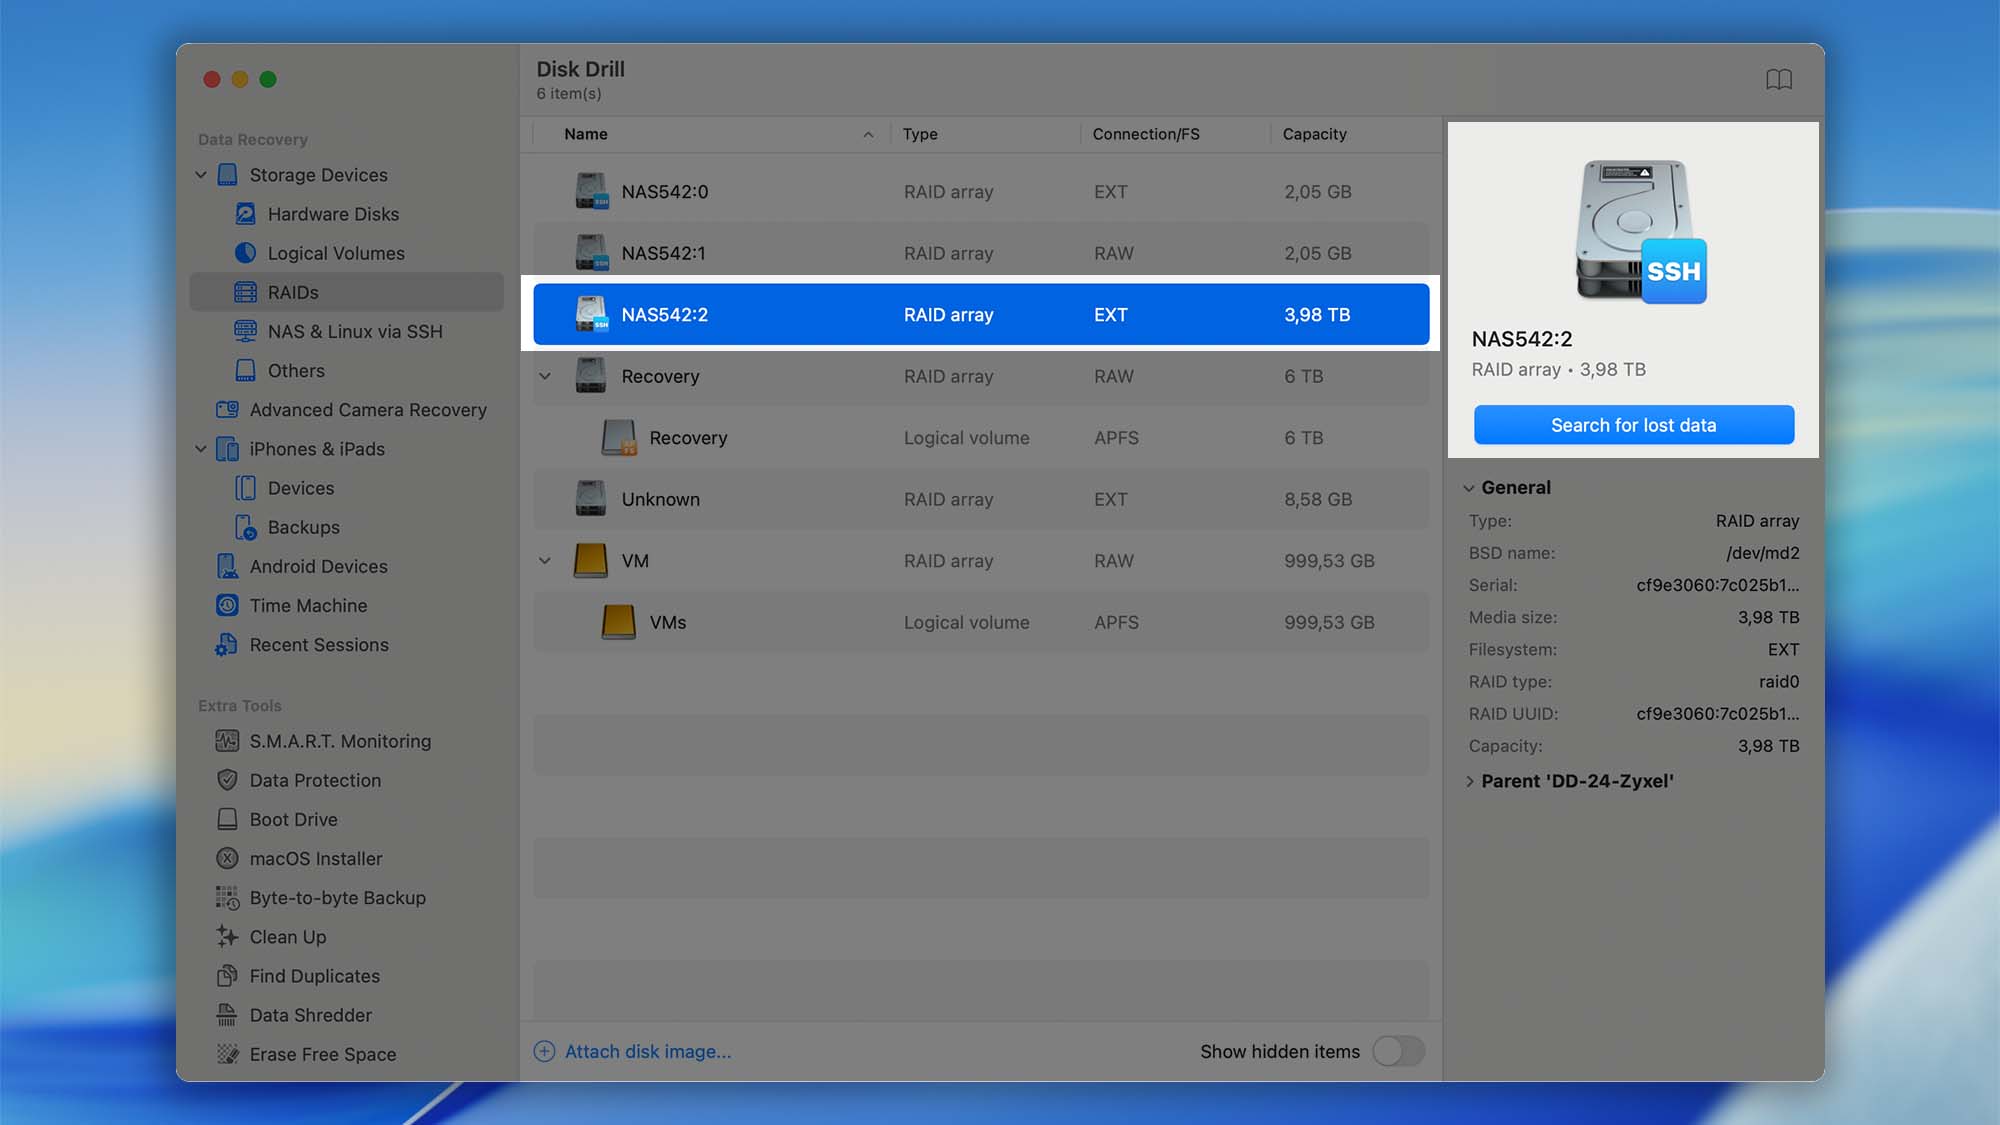Collapse the Storage Devices tree section
Image resolution: width=2000 pixels, height=1125 pixels.
click(x=201, y=175)
